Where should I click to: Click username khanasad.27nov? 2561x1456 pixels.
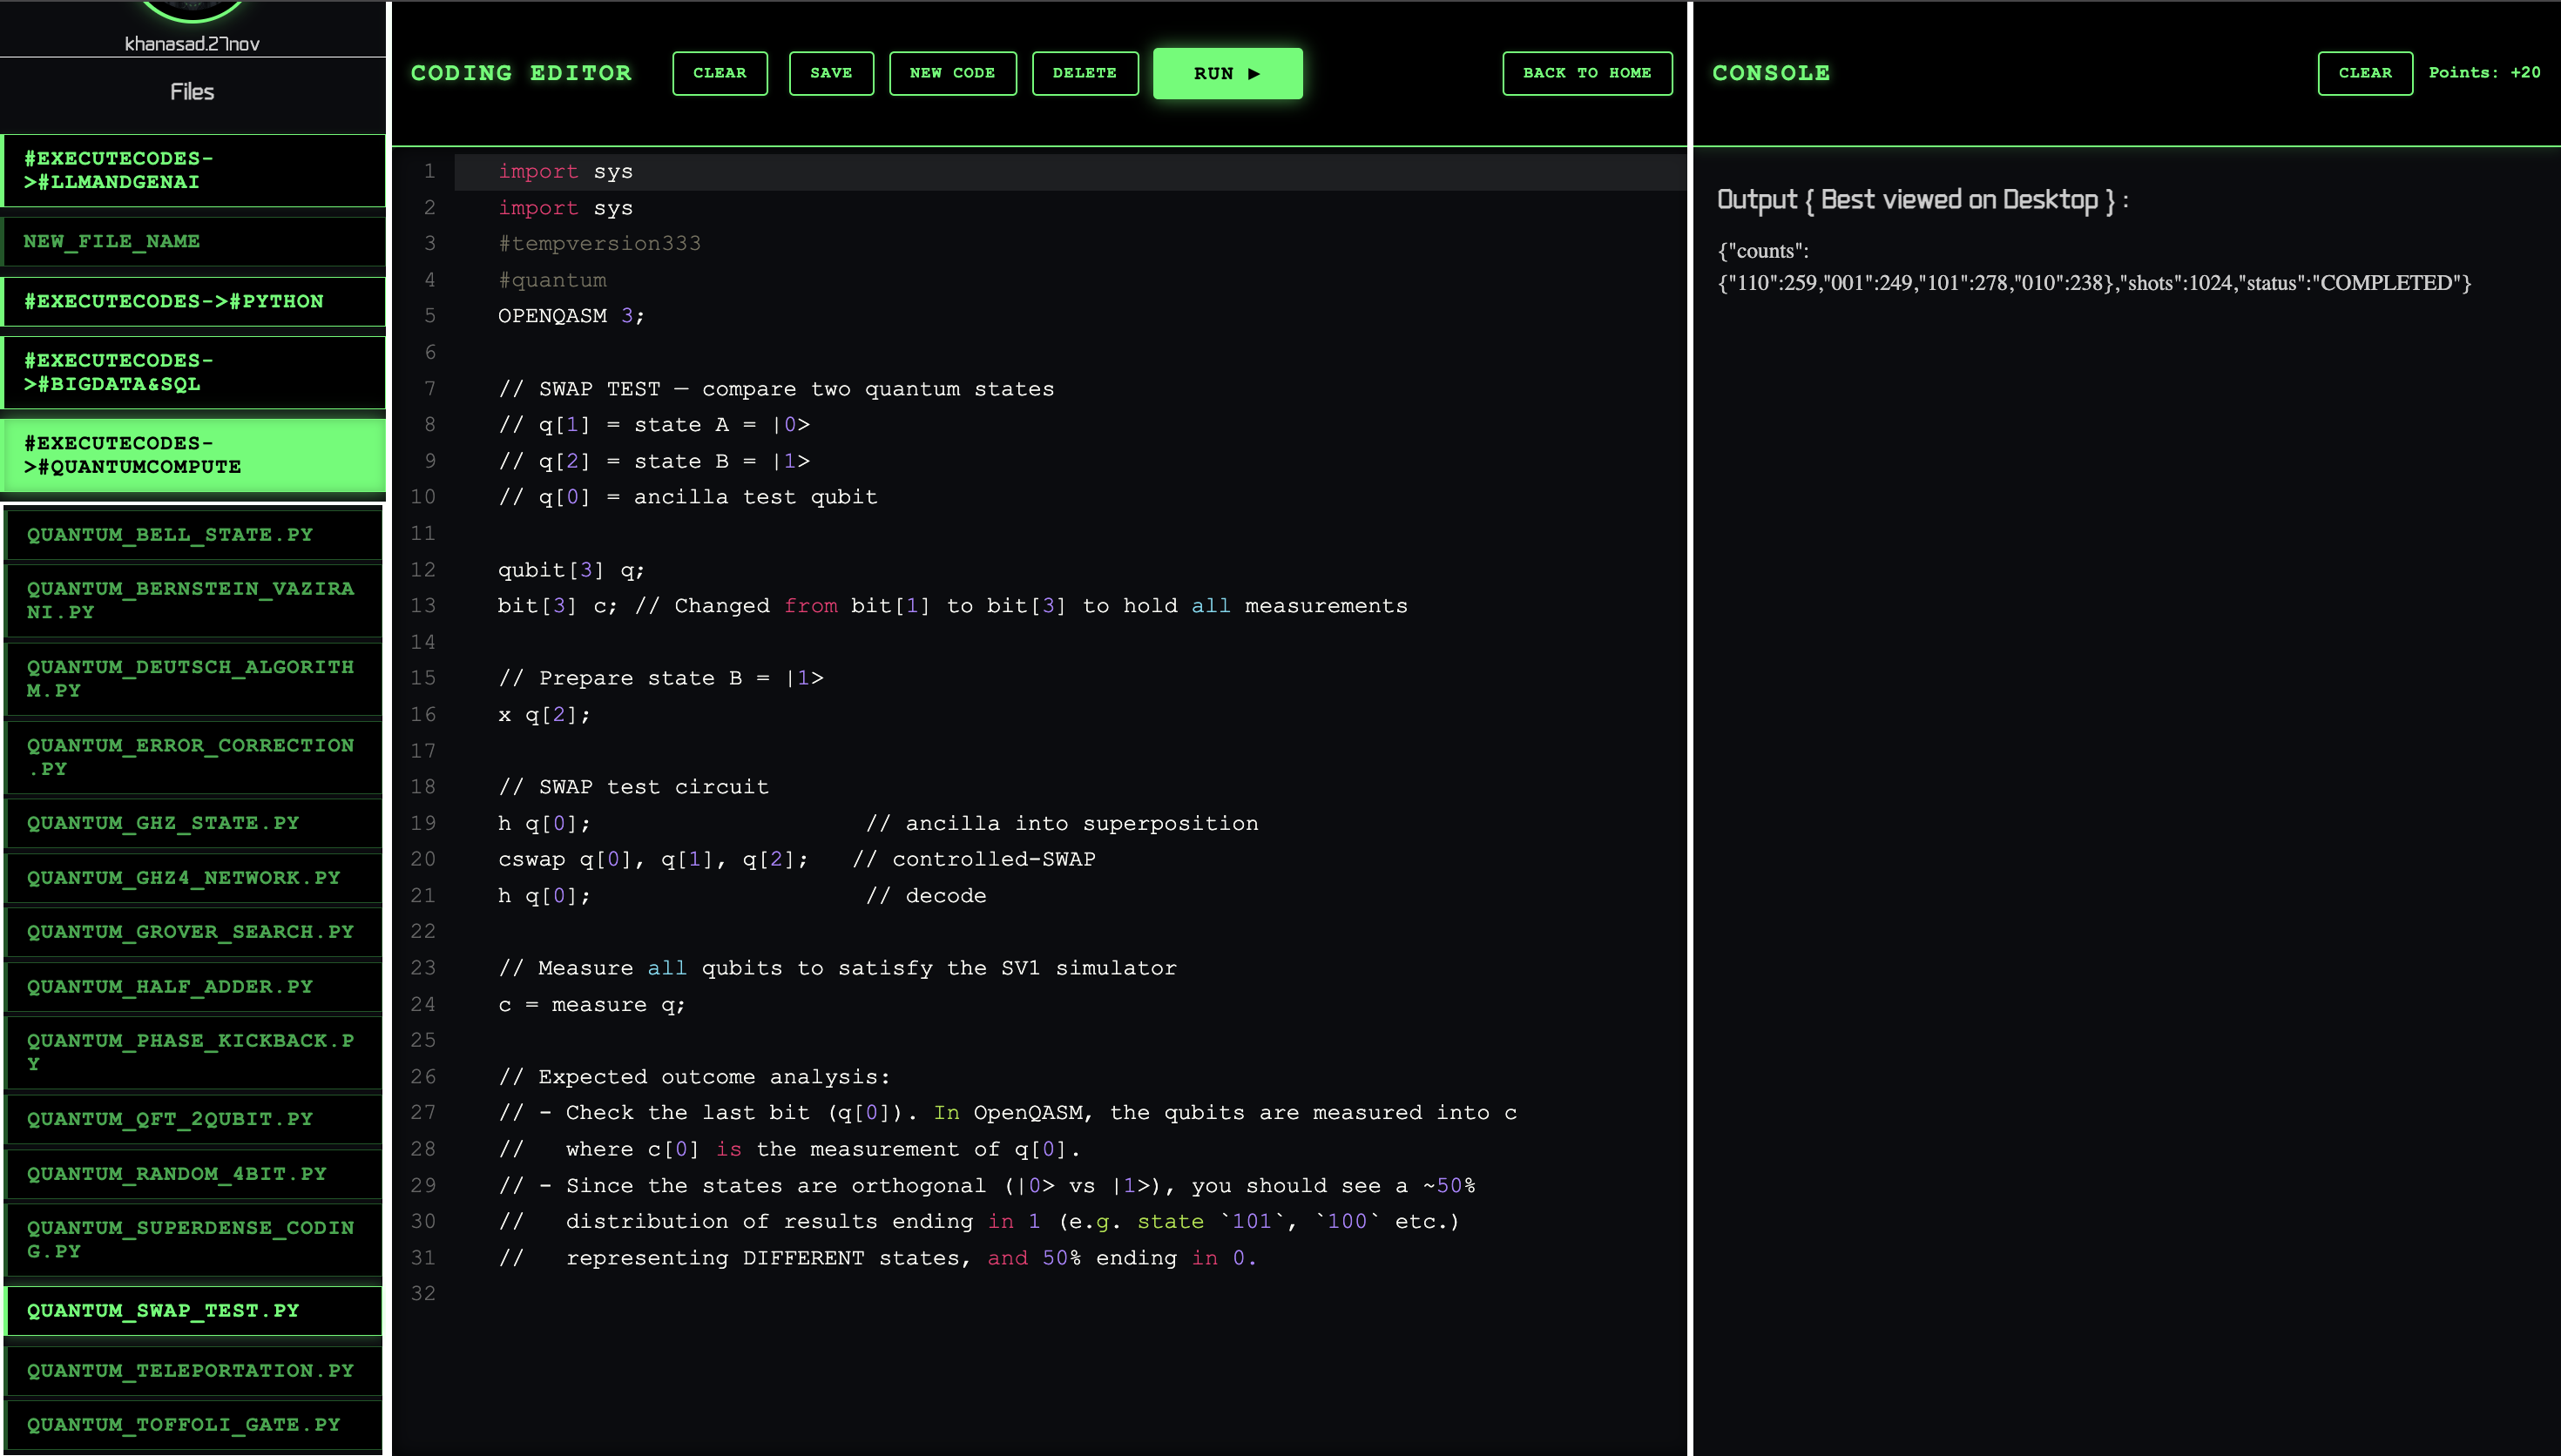(x=192, y=44)
